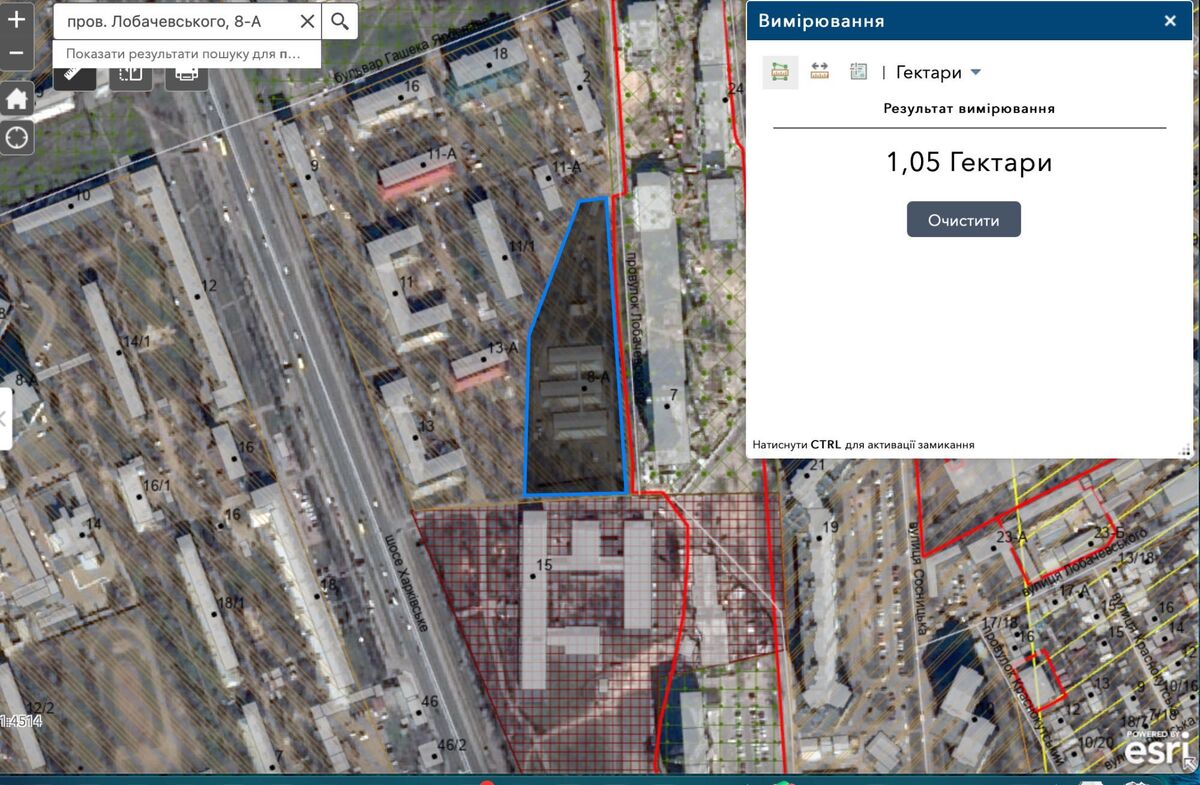Run search with magnifying glass button
Screen dimensions: 1200x785
[x=341, y=21]
